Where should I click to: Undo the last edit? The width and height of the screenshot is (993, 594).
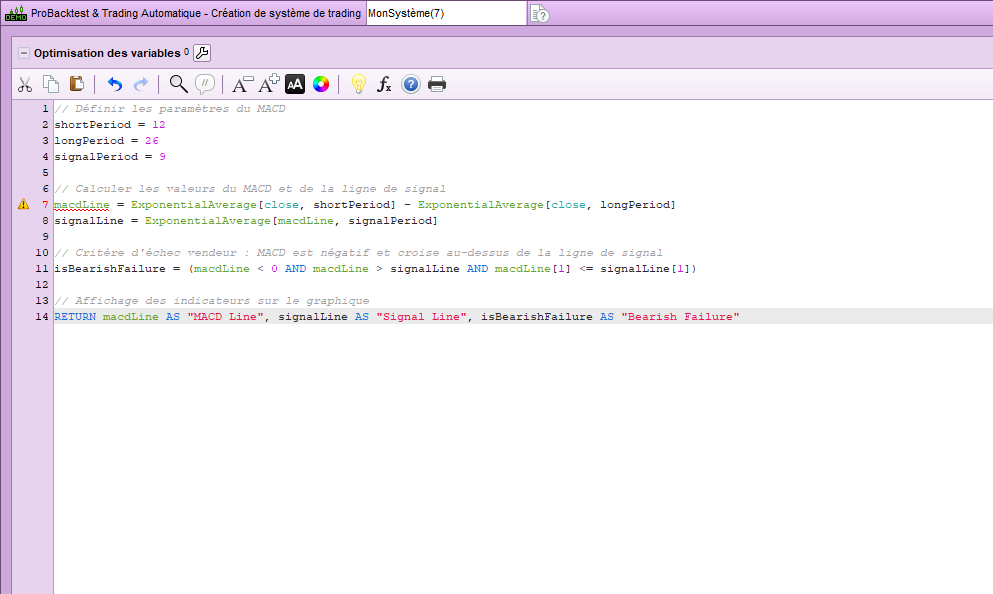tap(115, 84)
